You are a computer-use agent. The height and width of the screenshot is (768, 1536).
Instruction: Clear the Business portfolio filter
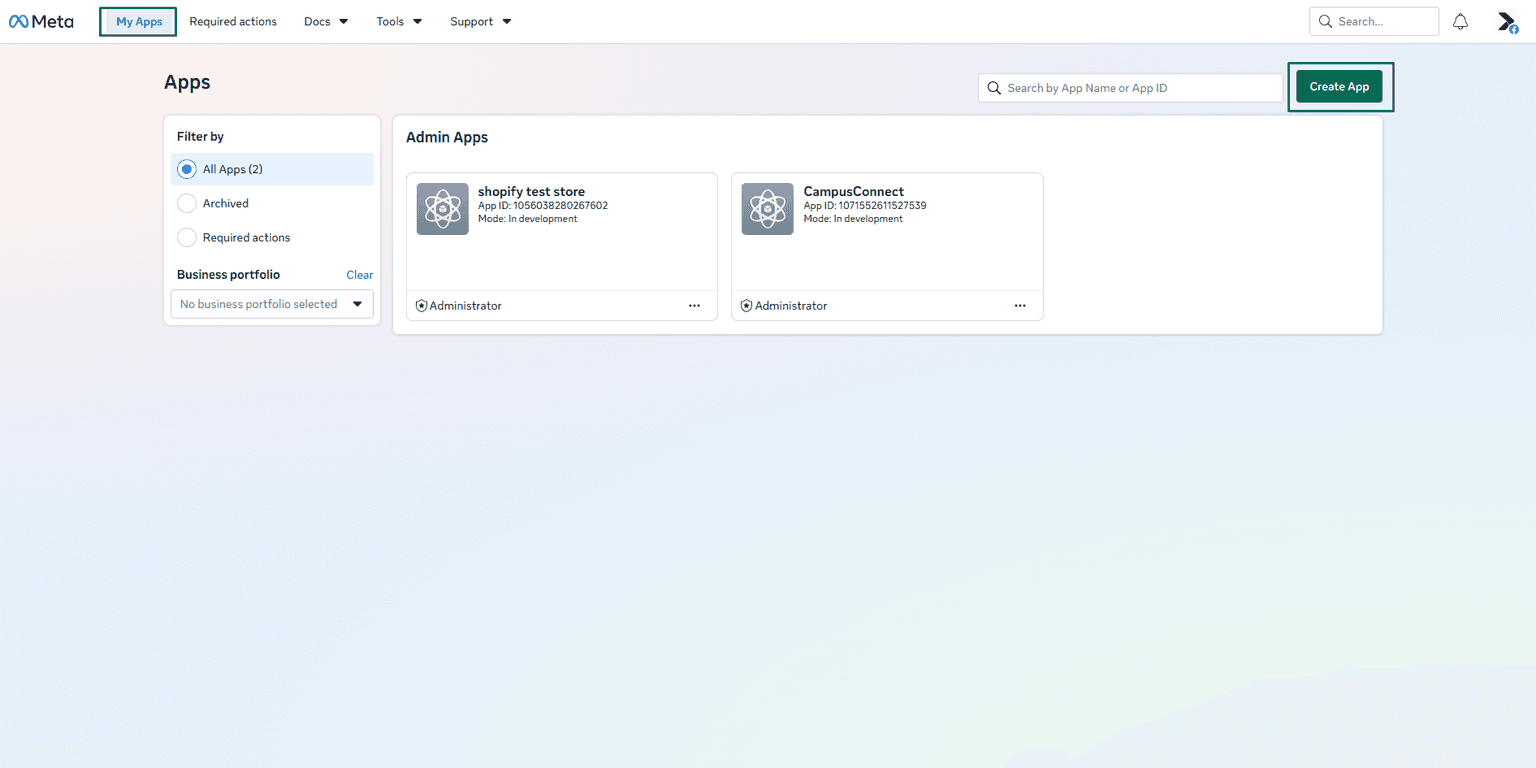360,275
